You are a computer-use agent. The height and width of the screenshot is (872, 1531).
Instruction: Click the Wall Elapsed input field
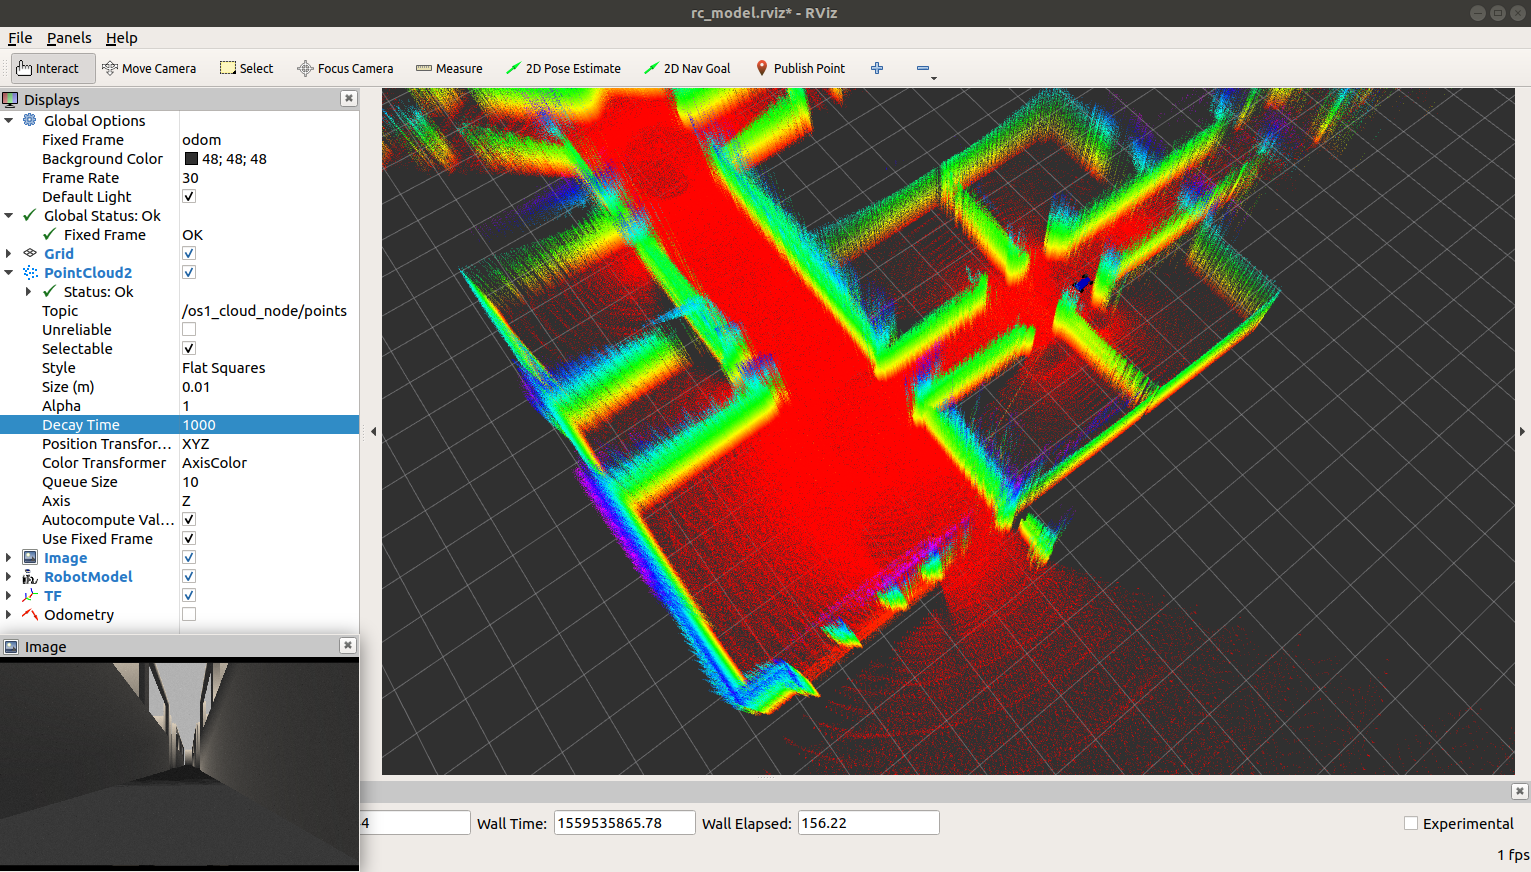click(x=868, y=823)
